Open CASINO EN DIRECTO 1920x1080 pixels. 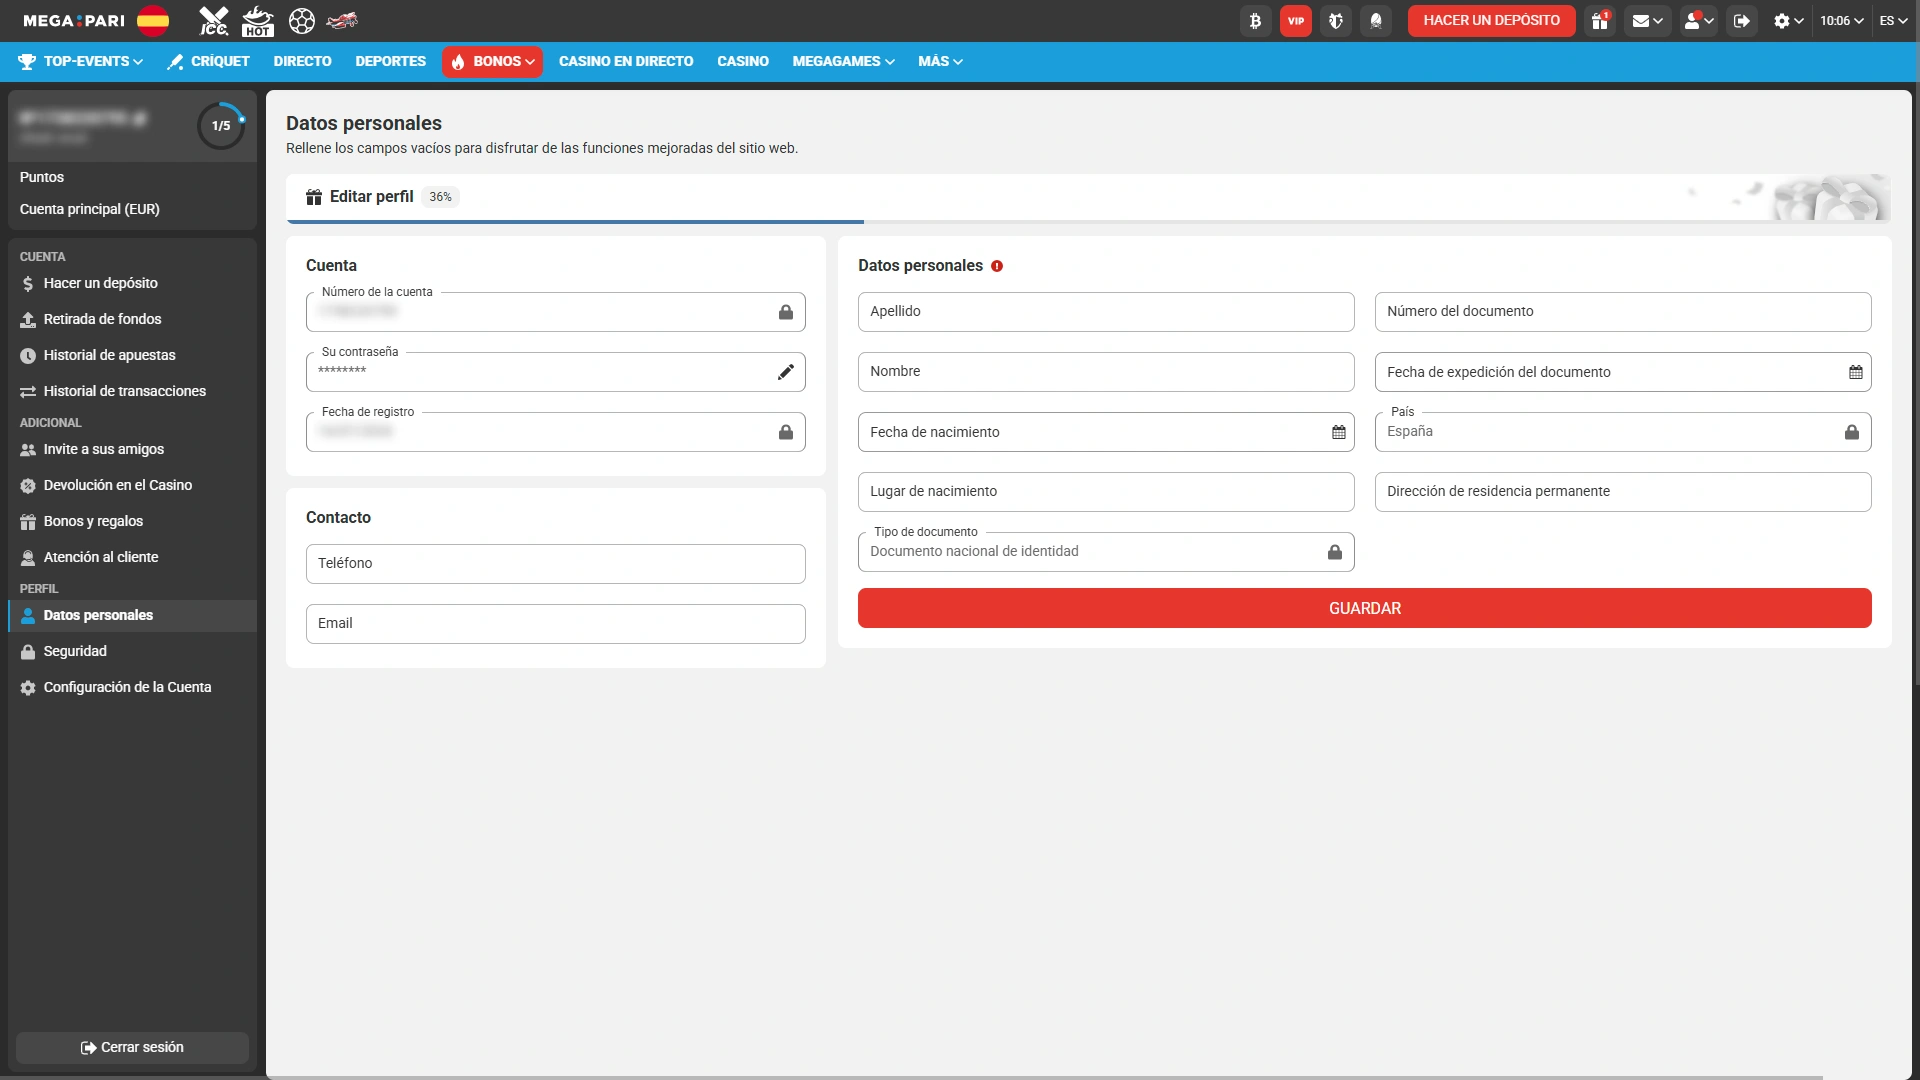tap(626, 61)
